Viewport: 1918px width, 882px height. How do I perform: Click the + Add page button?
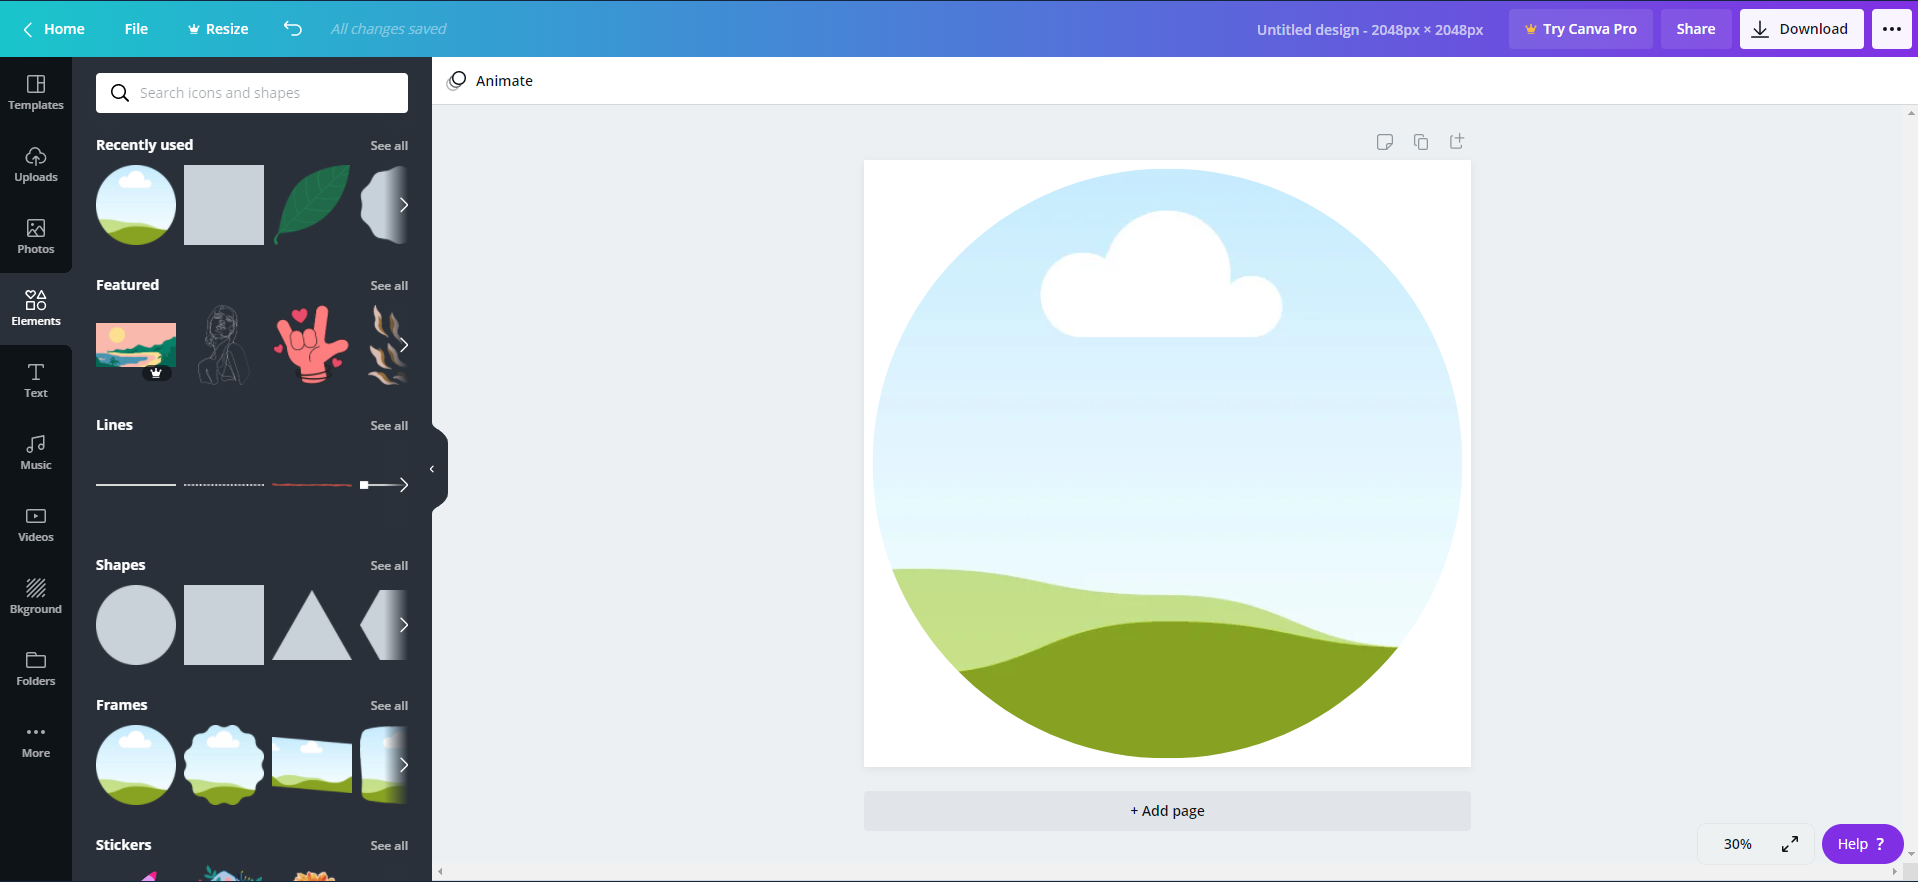click(1167, 811)
